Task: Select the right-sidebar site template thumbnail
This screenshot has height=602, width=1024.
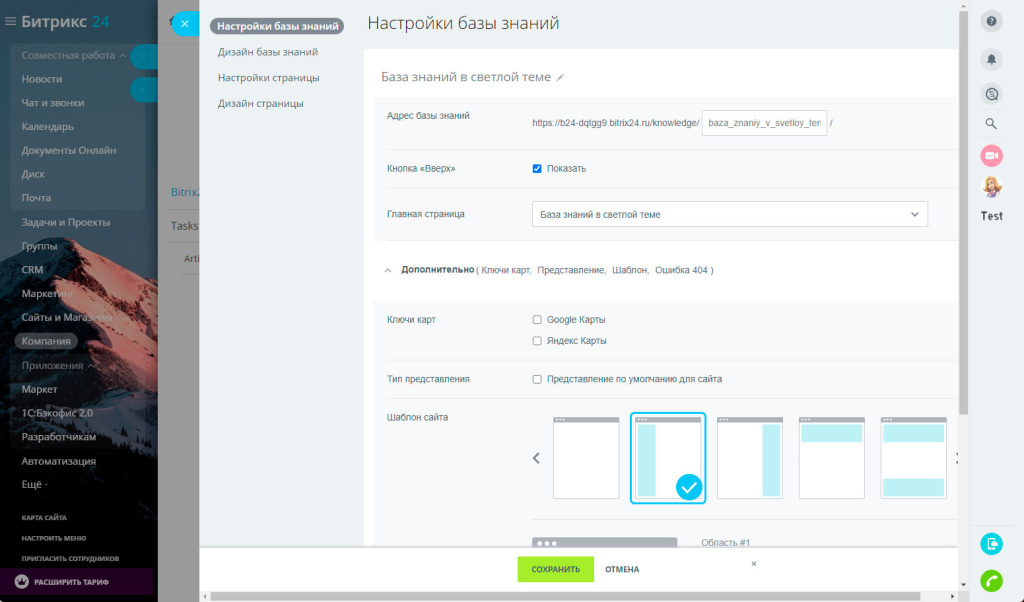Action: [750, 458]
